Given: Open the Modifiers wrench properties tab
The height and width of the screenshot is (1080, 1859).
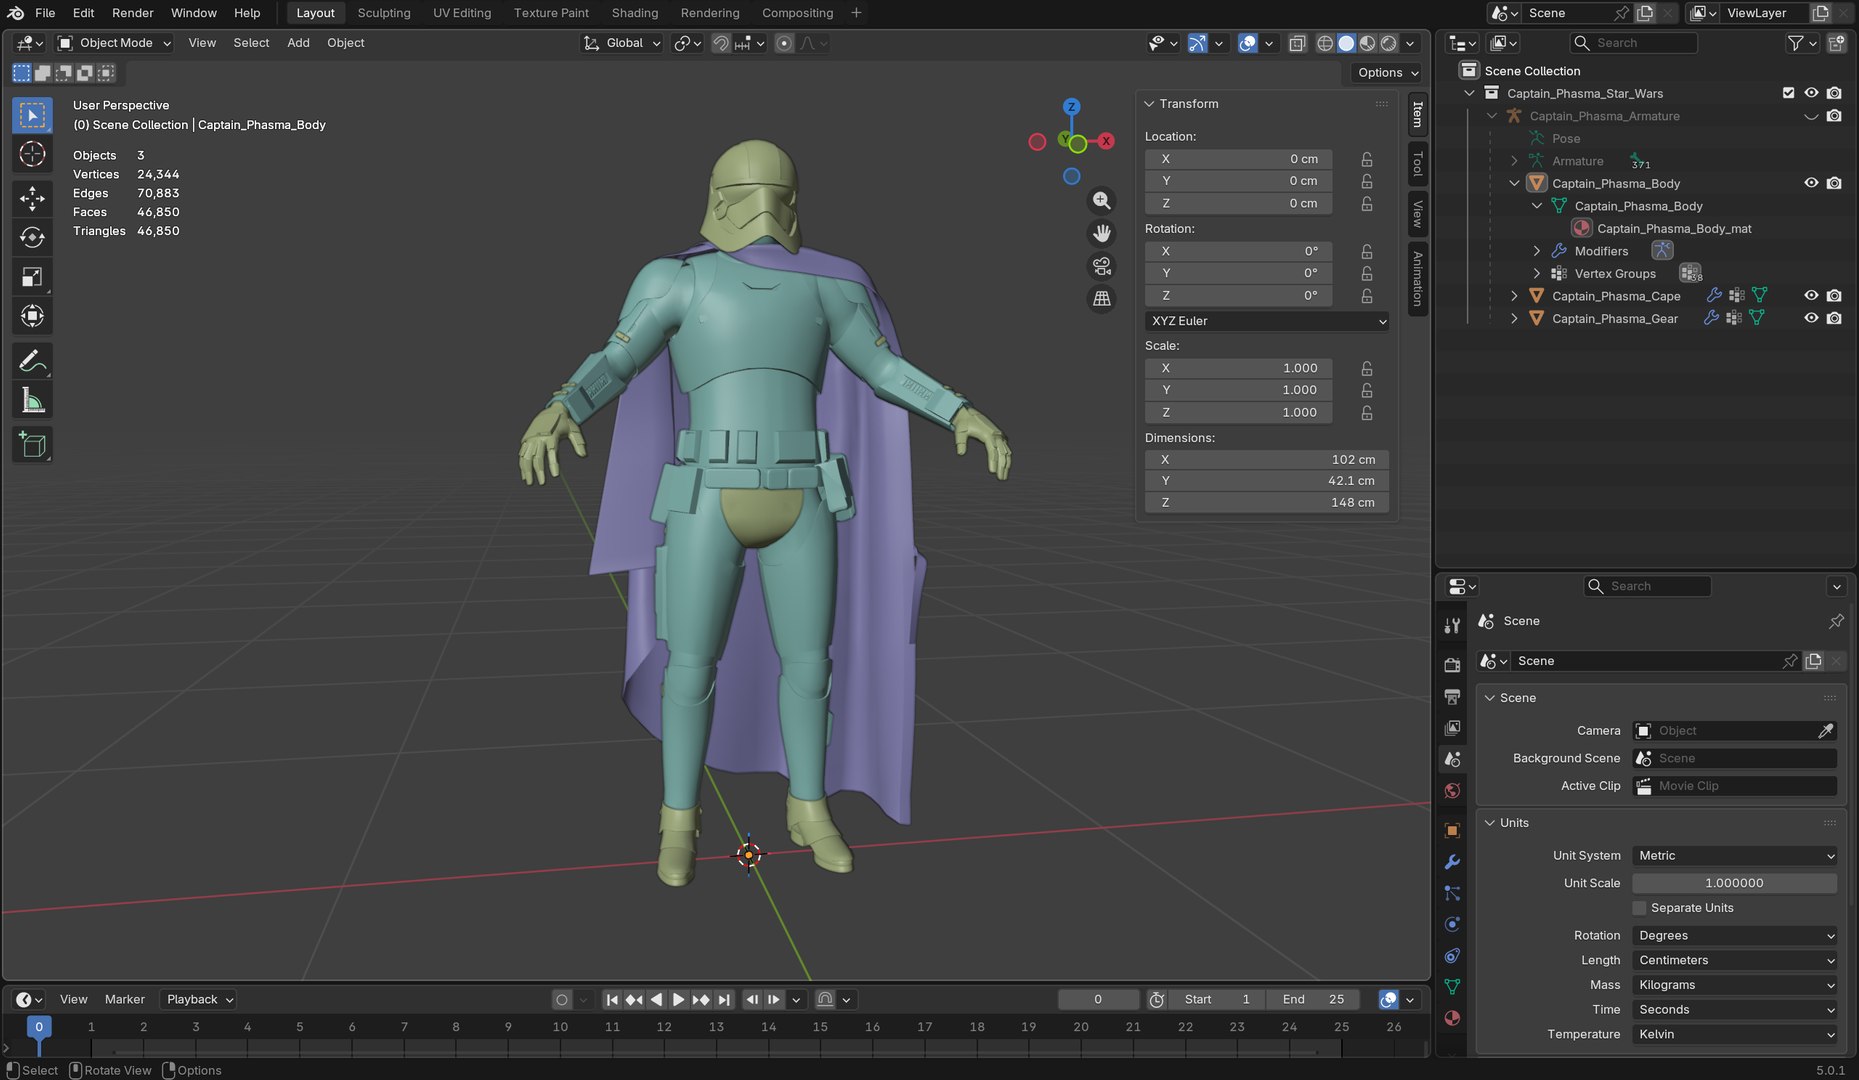Looking at the screenshot, I should click(1452, 862).
